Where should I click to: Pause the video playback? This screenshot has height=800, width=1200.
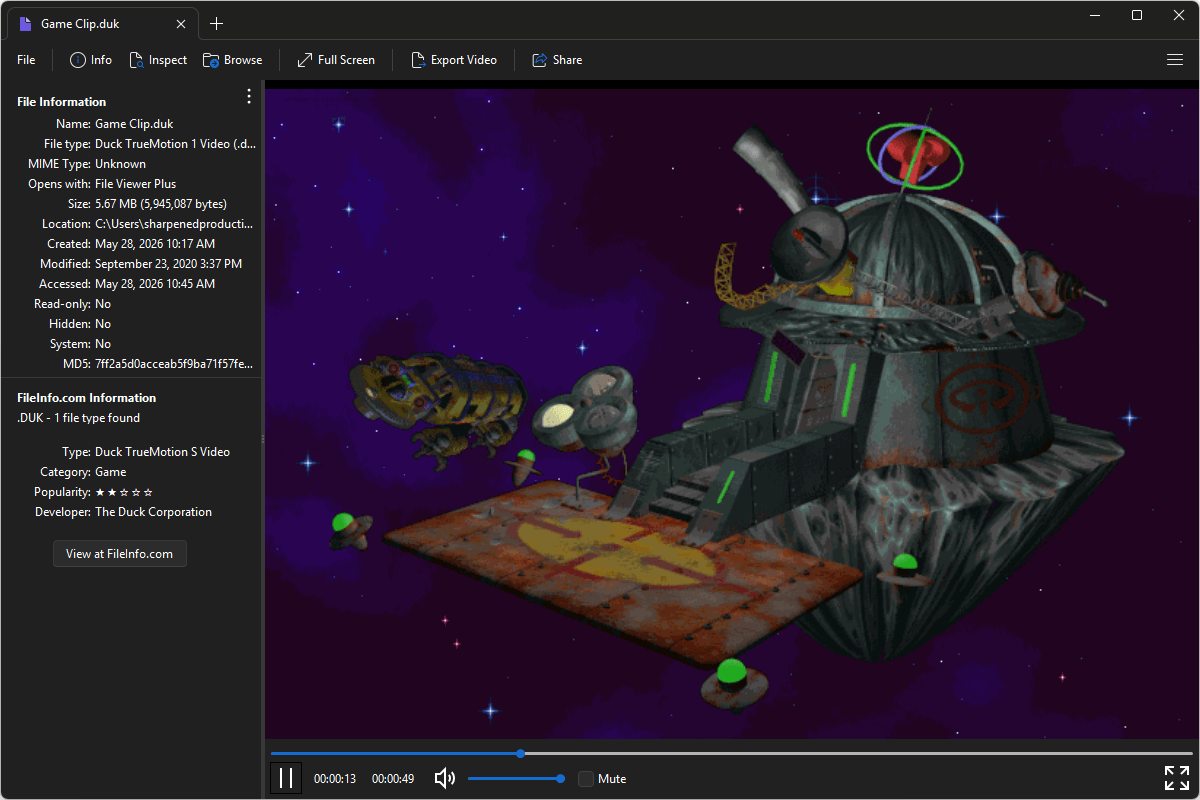(286, 778)
